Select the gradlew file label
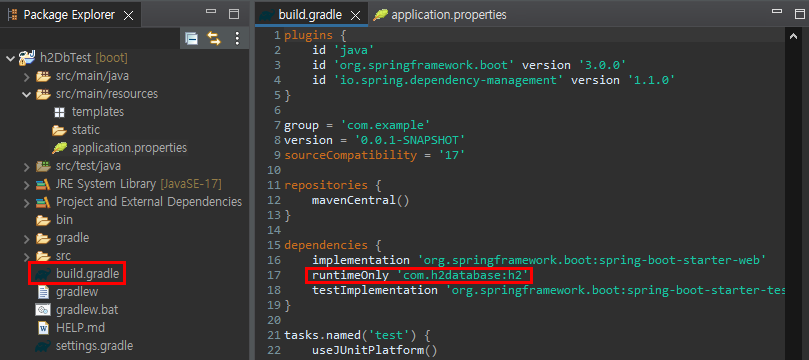Image resolution: width=809 pixels, height=360 pixels. click(77, 292)
